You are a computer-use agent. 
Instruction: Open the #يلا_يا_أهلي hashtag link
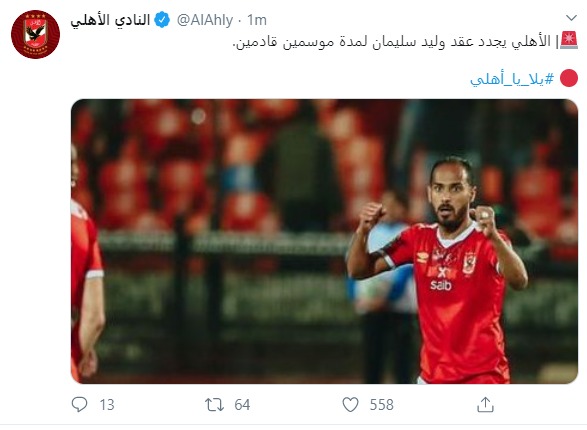(x=512, y=79)
